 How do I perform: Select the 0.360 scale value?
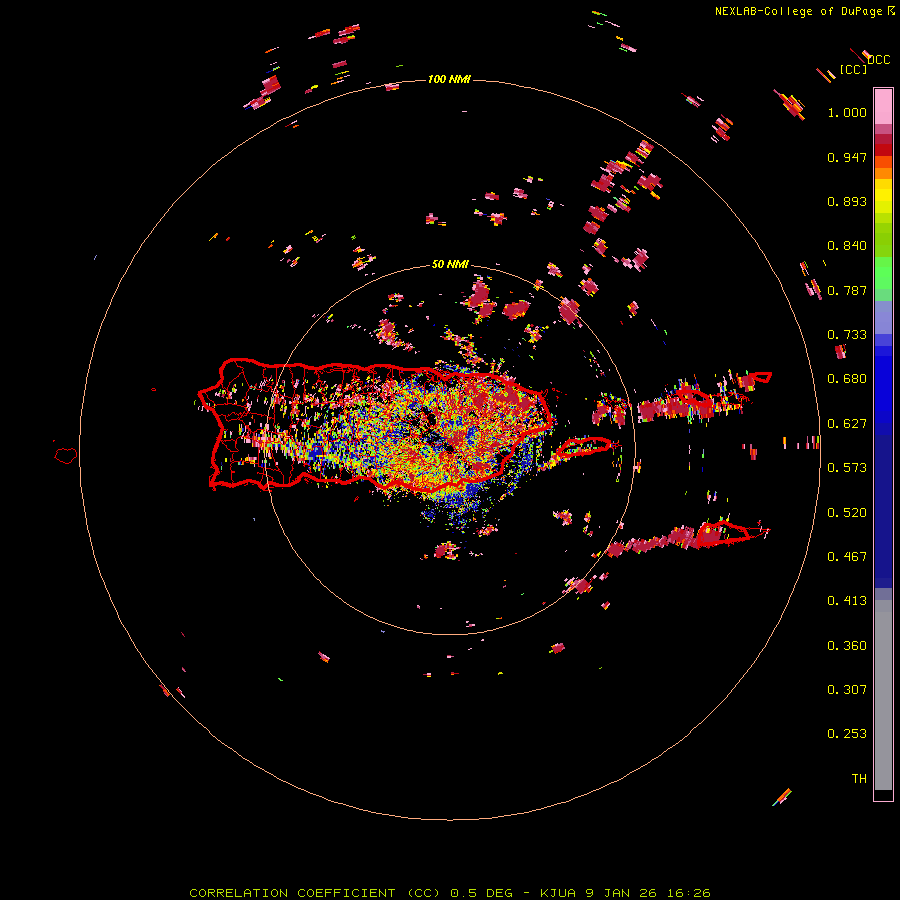[847, 646]
